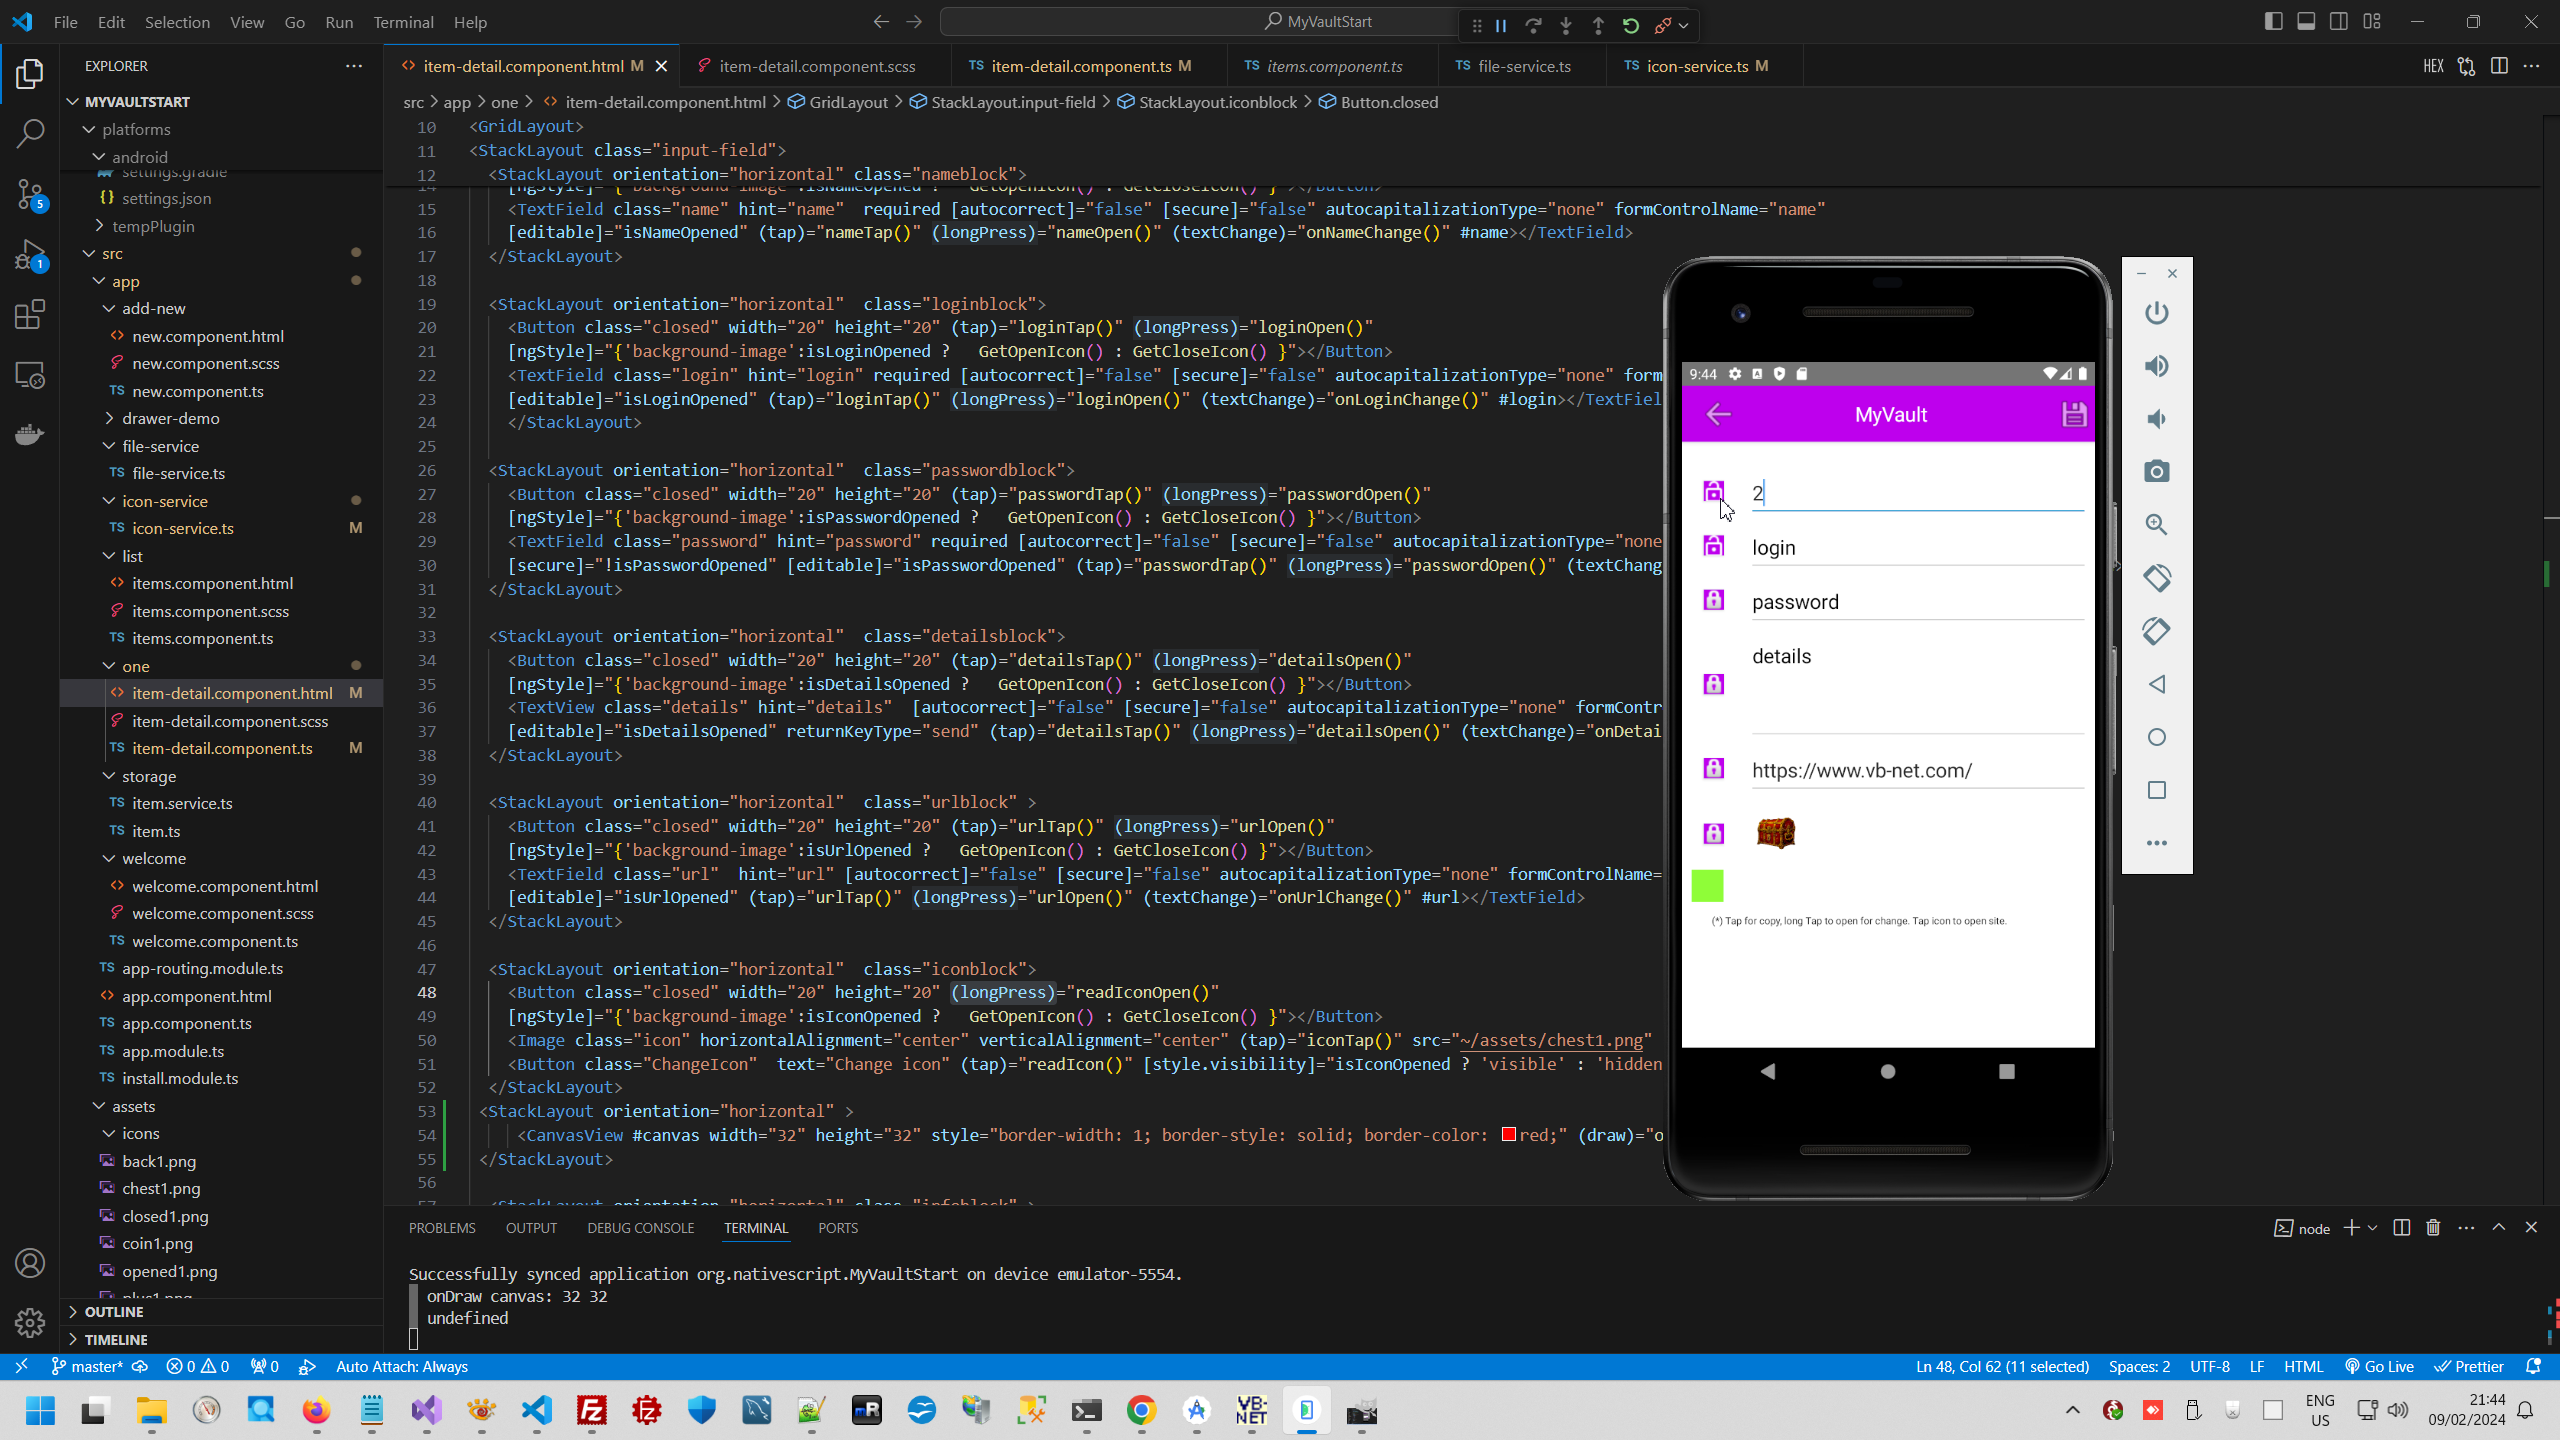Toggle the lock icon beside login field
2560x1440 pixels.
1713,546
